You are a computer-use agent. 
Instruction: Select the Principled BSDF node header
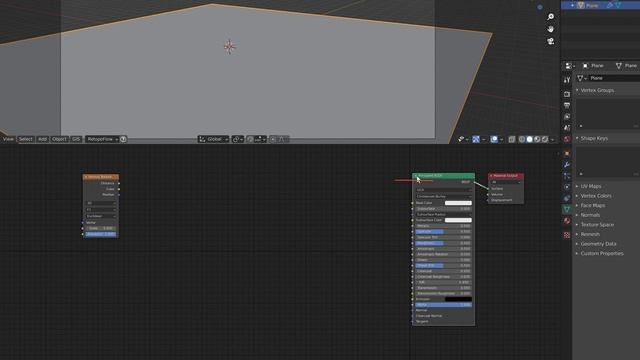click(x=444, y=176)
